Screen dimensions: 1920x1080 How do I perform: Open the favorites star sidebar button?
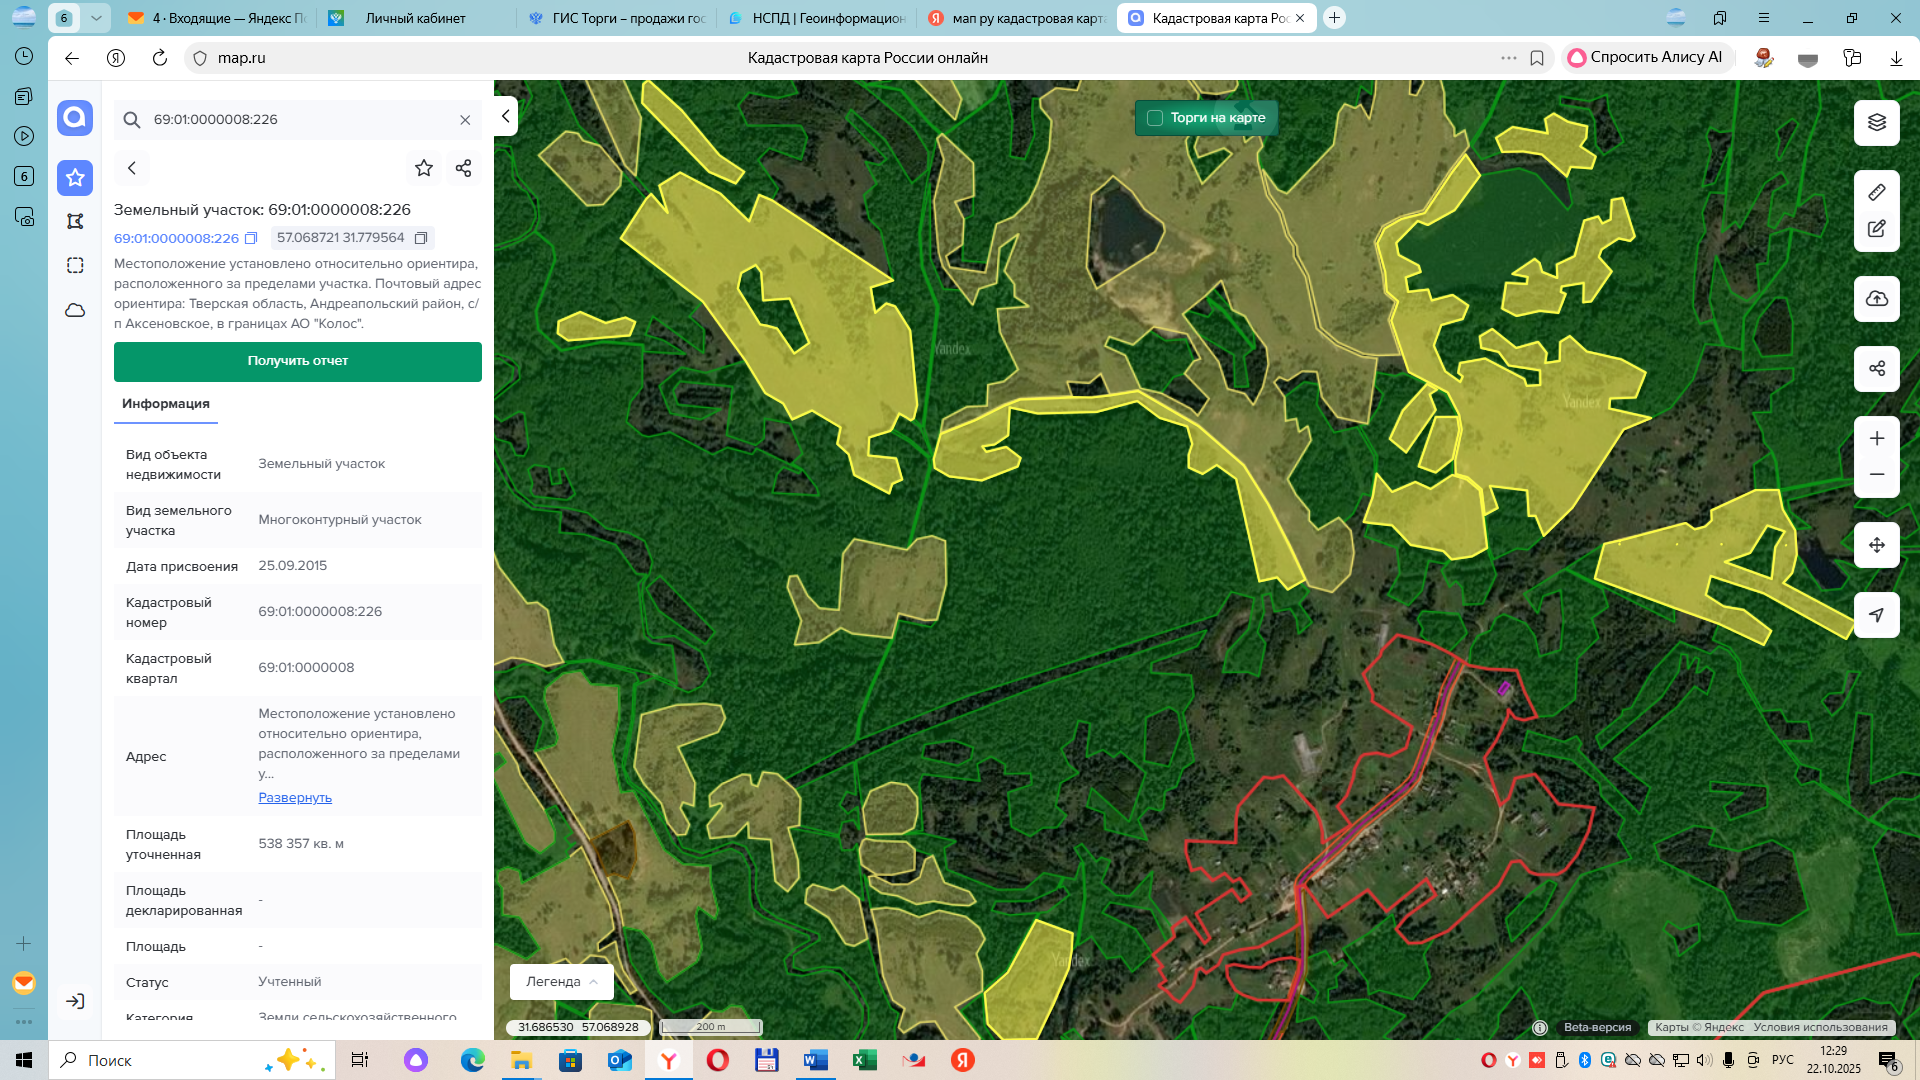coord(75,178)
